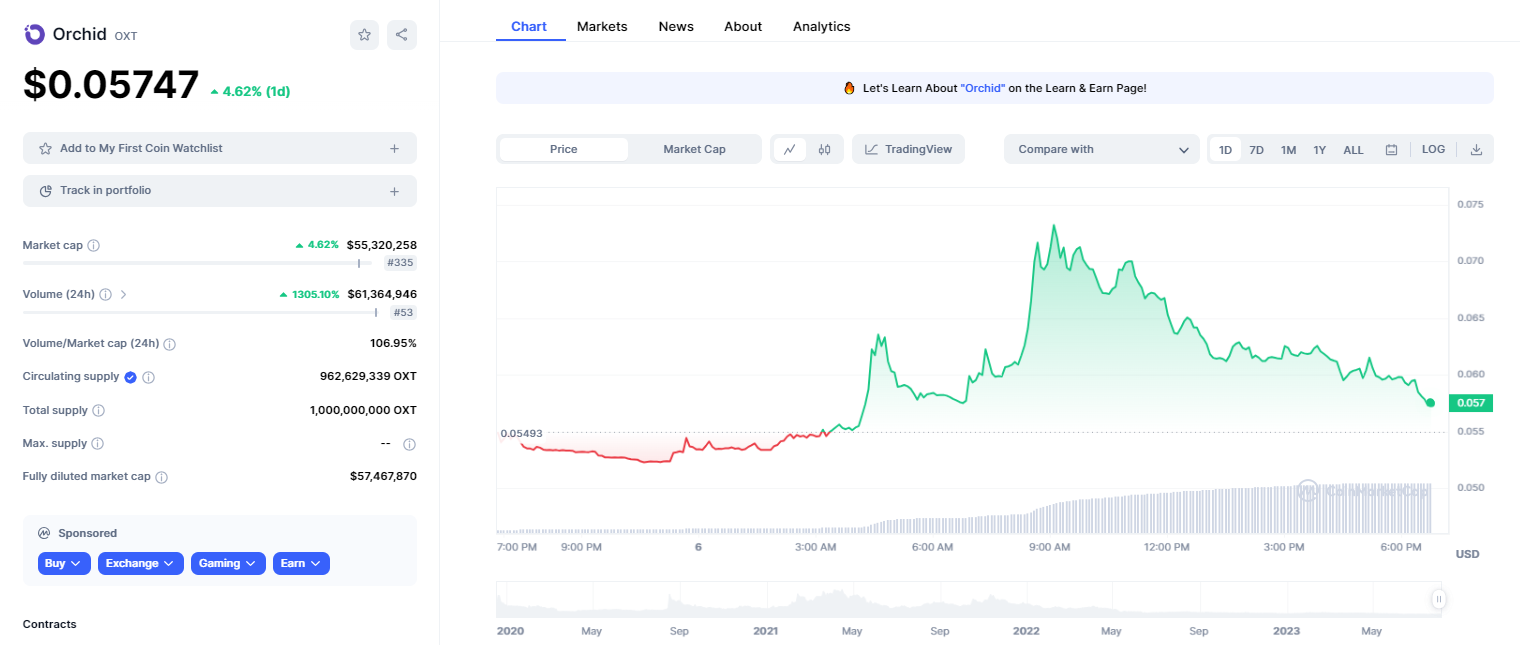This screenshot has height=645, width=1520.
Task: Set chart range to 1D
Action: pyautogui.click(x=1225, y=150)
